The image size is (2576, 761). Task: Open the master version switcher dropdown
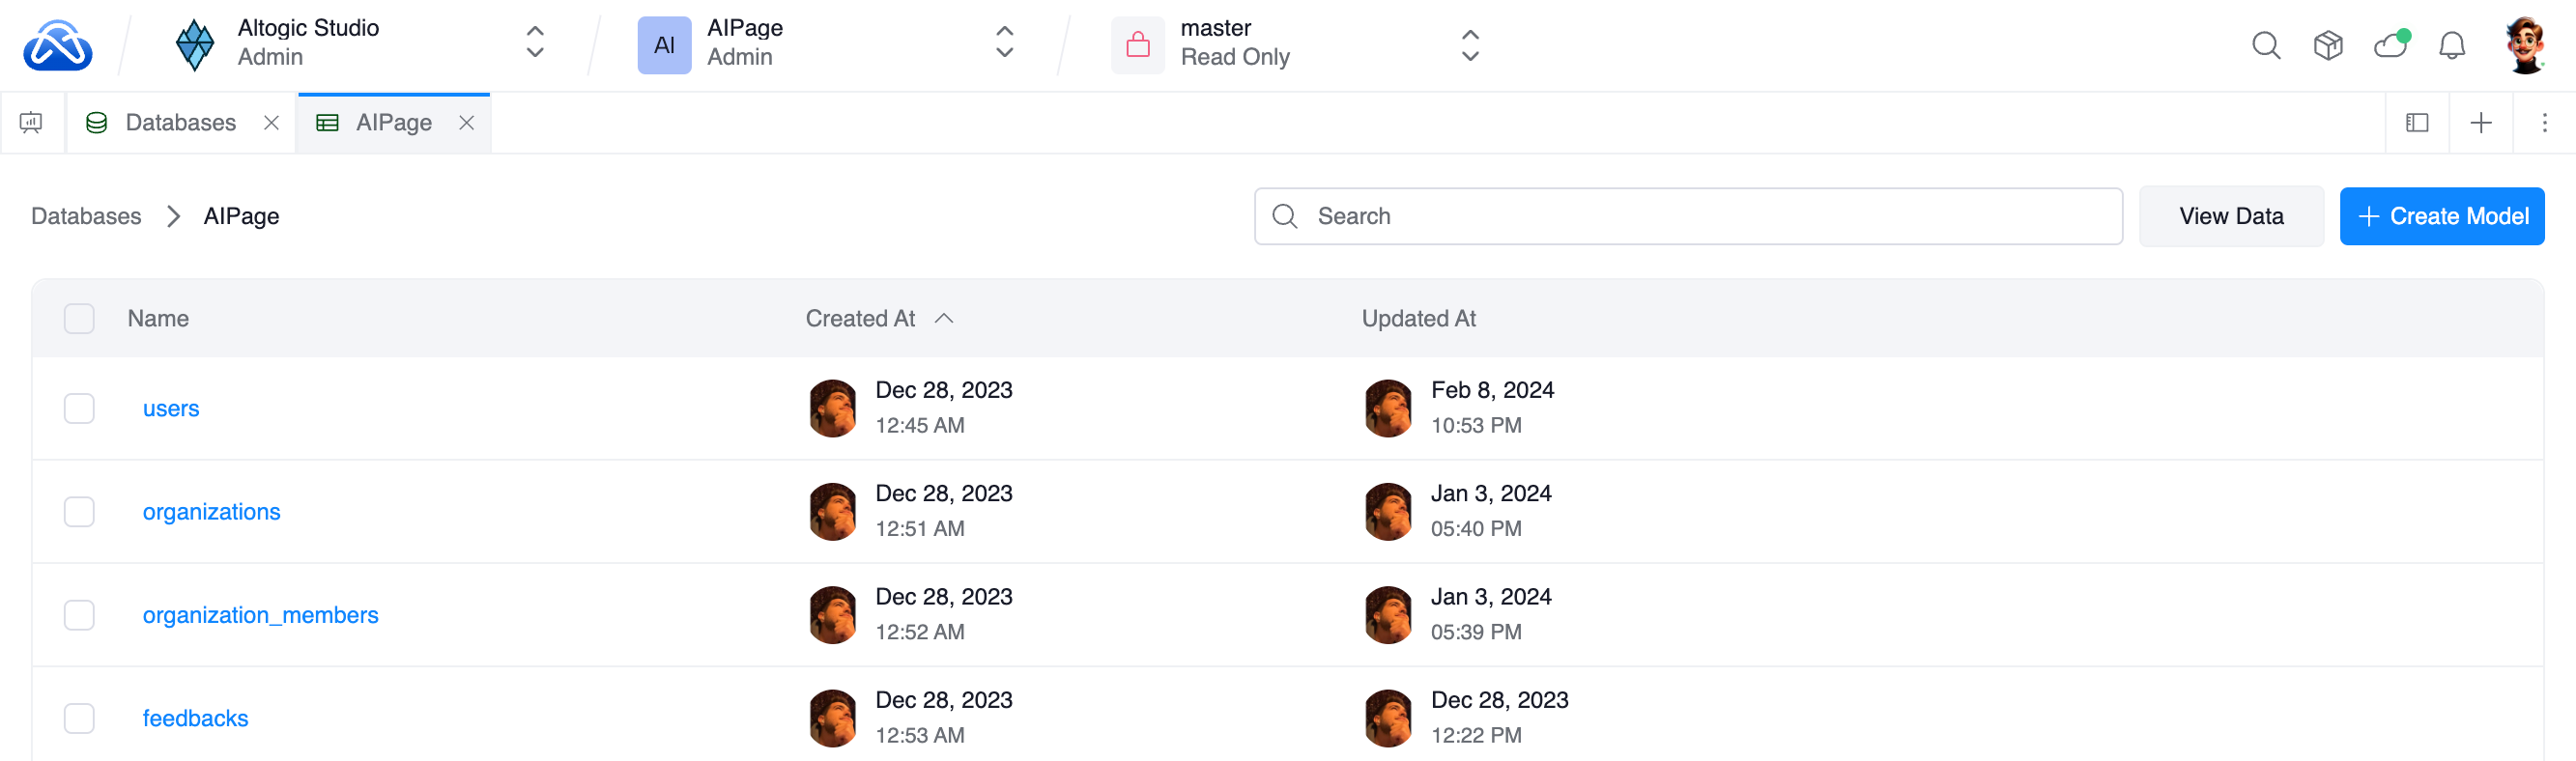pos(1469,45)
